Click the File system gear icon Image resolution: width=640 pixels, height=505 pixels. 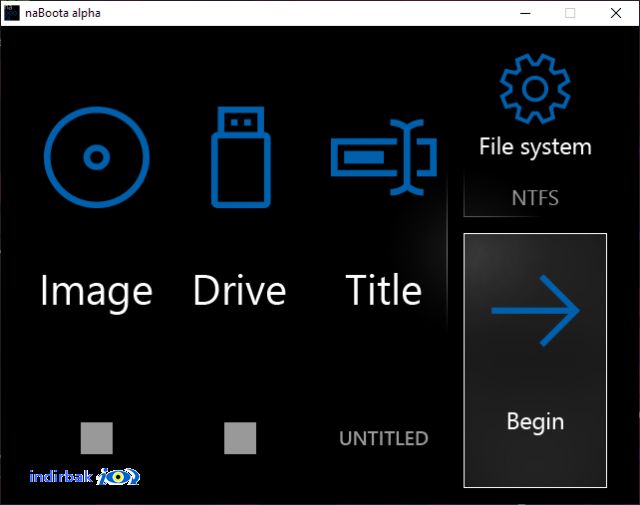pos(535,89)
